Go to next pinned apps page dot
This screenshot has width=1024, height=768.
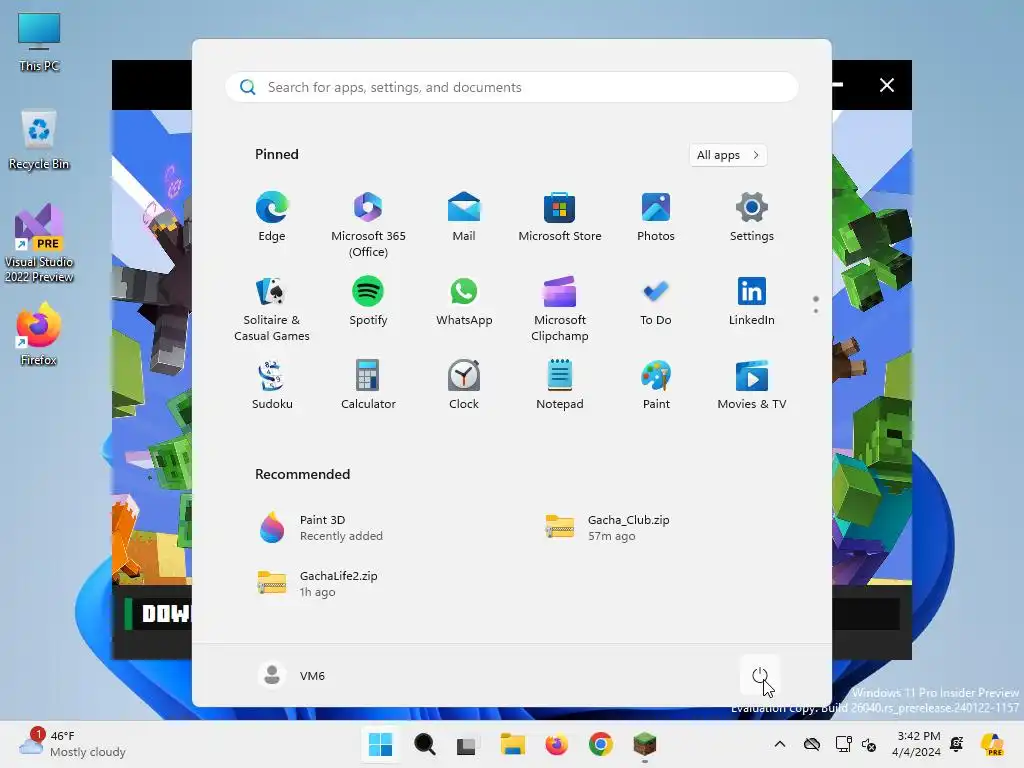pyautogui.click(x=816, y=311)
